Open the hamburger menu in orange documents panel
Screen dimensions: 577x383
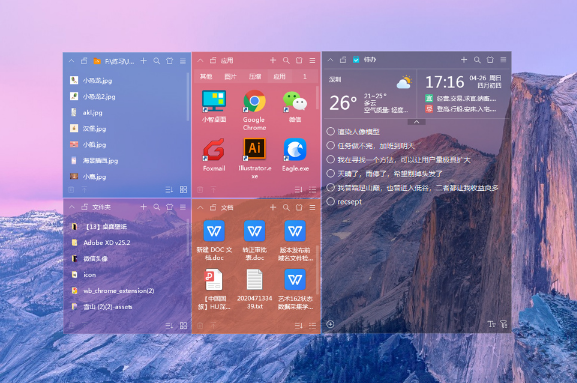tap(312, 208)
